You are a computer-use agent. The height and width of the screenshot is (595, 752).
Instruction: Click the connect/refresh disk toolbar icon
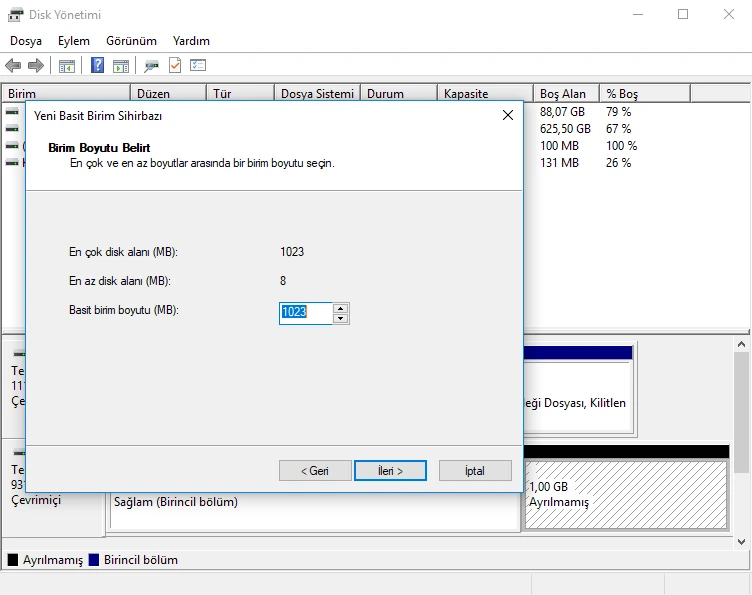tap(152, 66)
